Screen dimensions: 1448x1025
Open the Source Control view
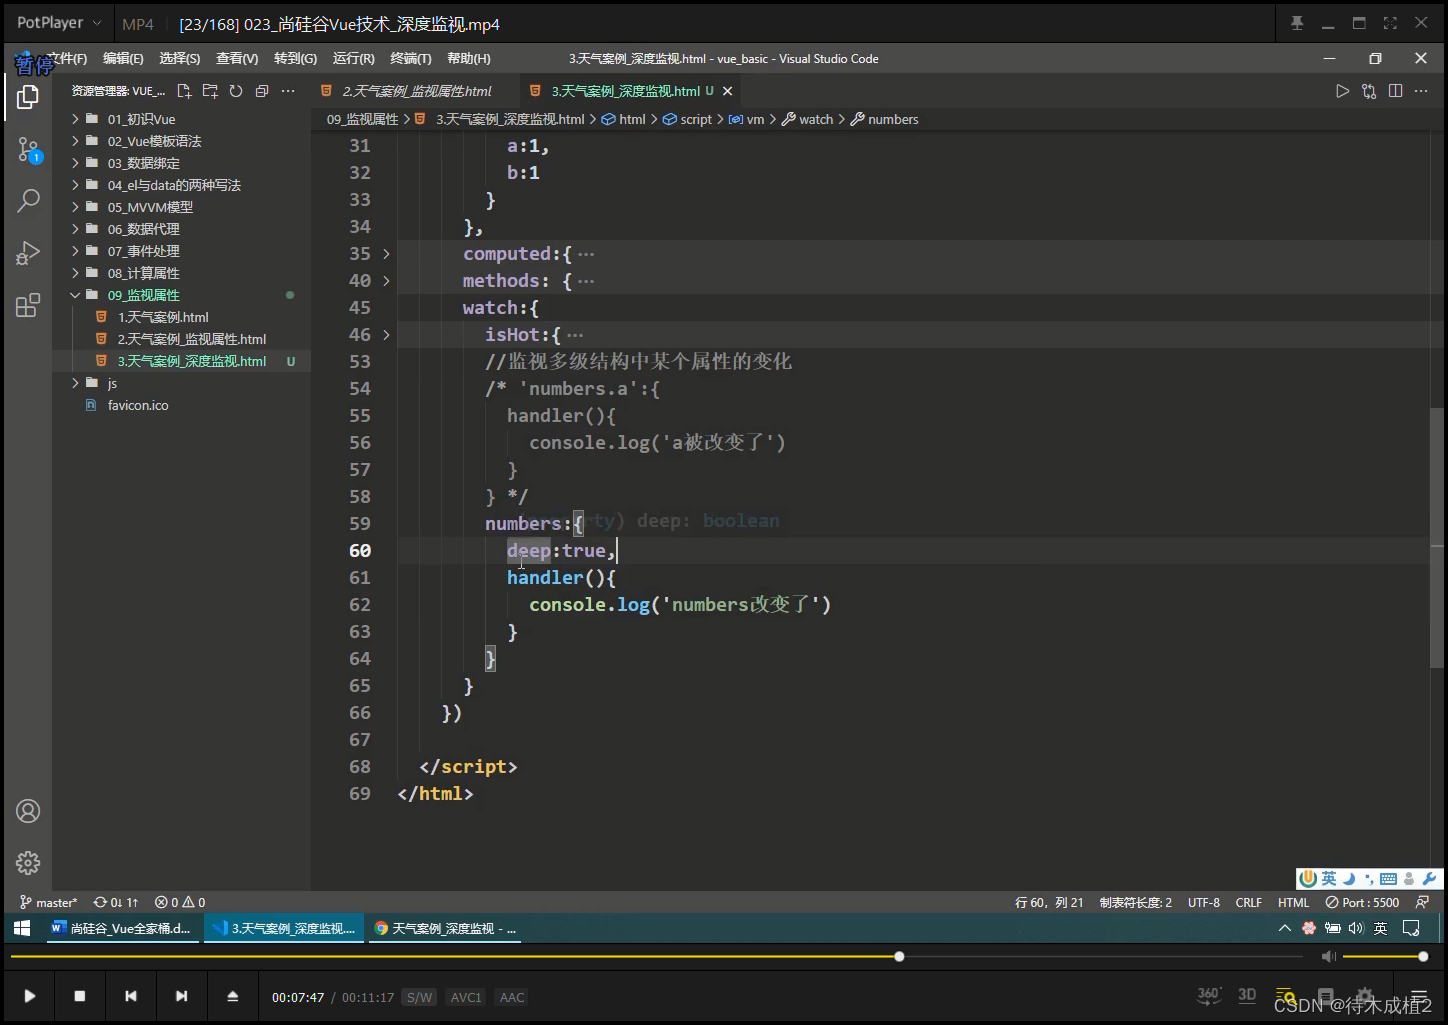click(x=28, y=150)
